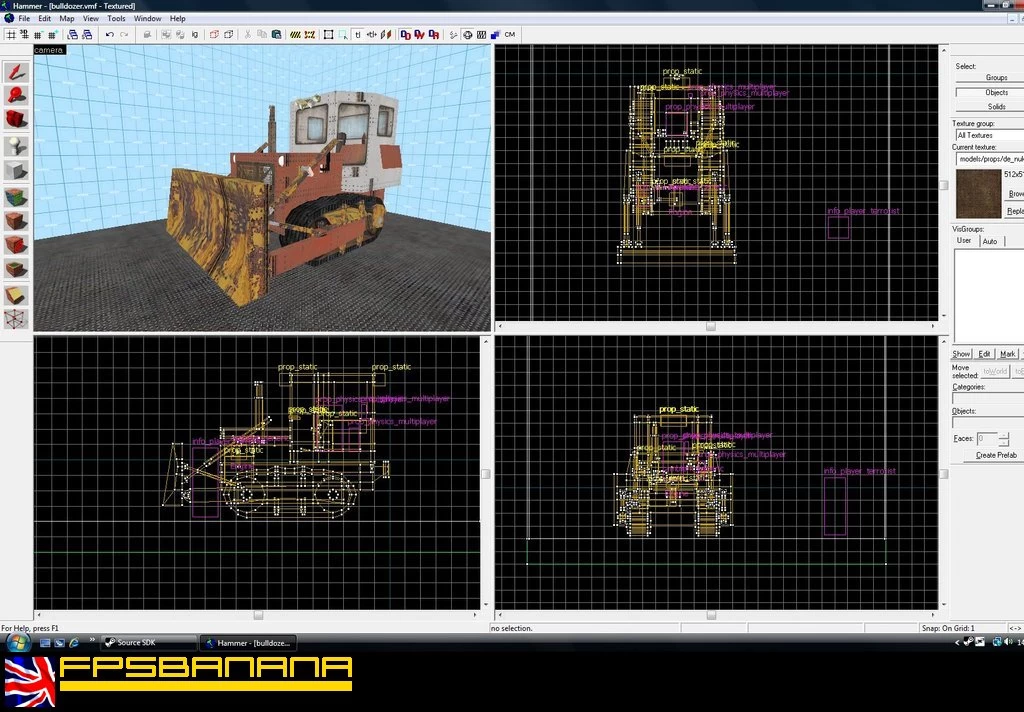Toggle the texture lock 'tl' button
The image size is (1024, 712).
coord(358,35)
